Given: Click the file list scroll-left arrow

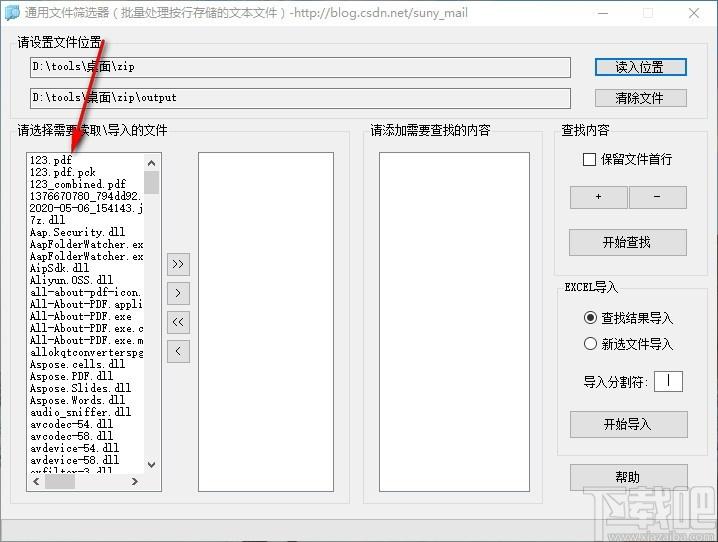Looking at the screenshot, I should [x=36, y=482].
